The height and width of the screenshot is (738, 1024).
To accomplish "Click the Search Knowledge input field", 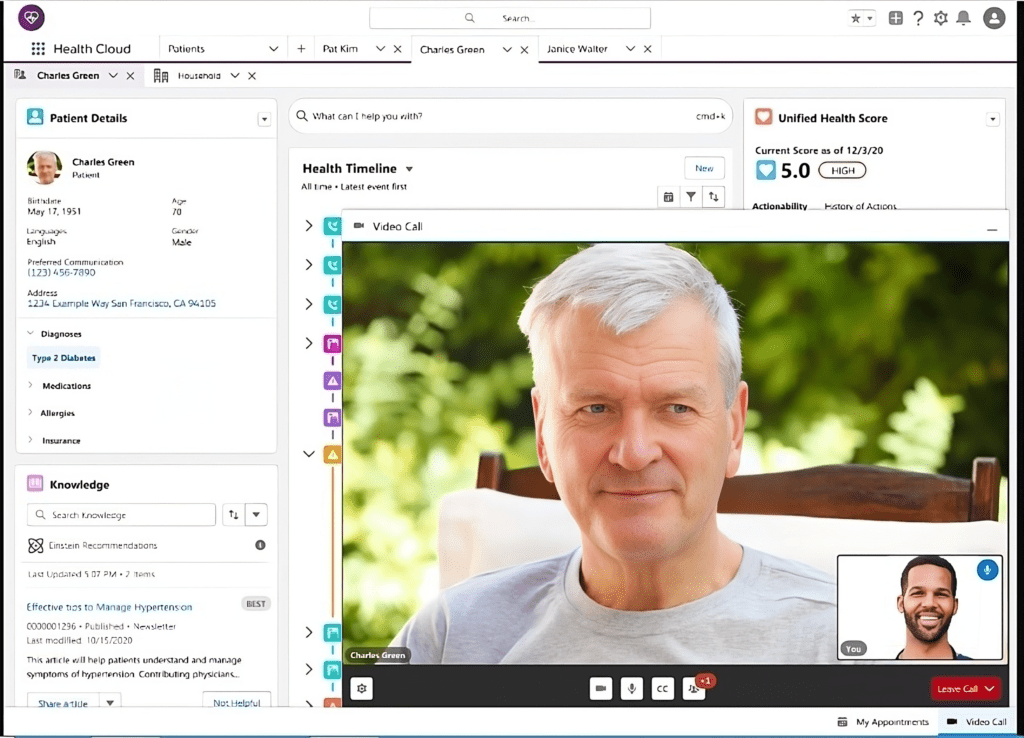I will 122,515.
